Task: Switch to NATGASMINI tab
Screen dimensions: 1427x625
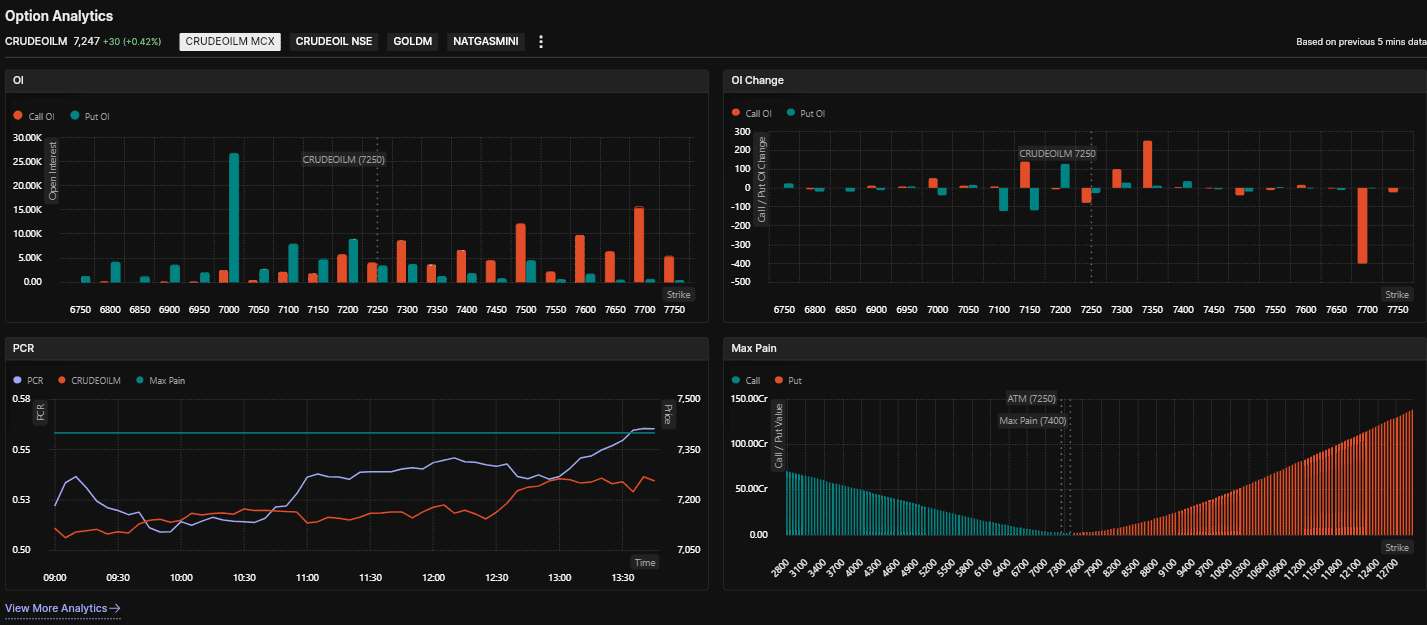Action: point(486,42)
